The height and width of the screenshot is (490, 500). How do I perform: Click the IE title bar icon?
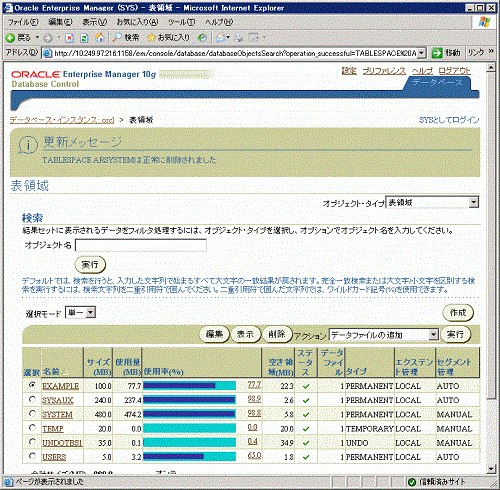(x=9, y=7)
